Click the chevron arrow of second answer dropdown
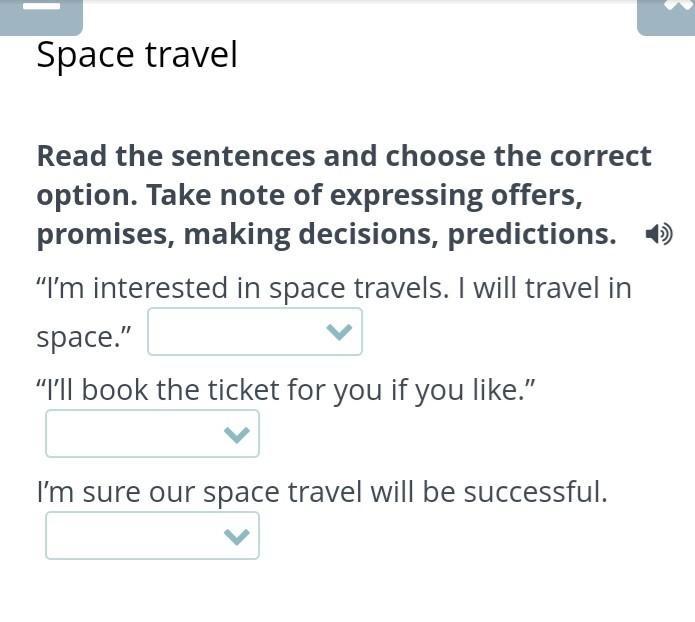The image size is (695, 622). [x=237, y=434]
